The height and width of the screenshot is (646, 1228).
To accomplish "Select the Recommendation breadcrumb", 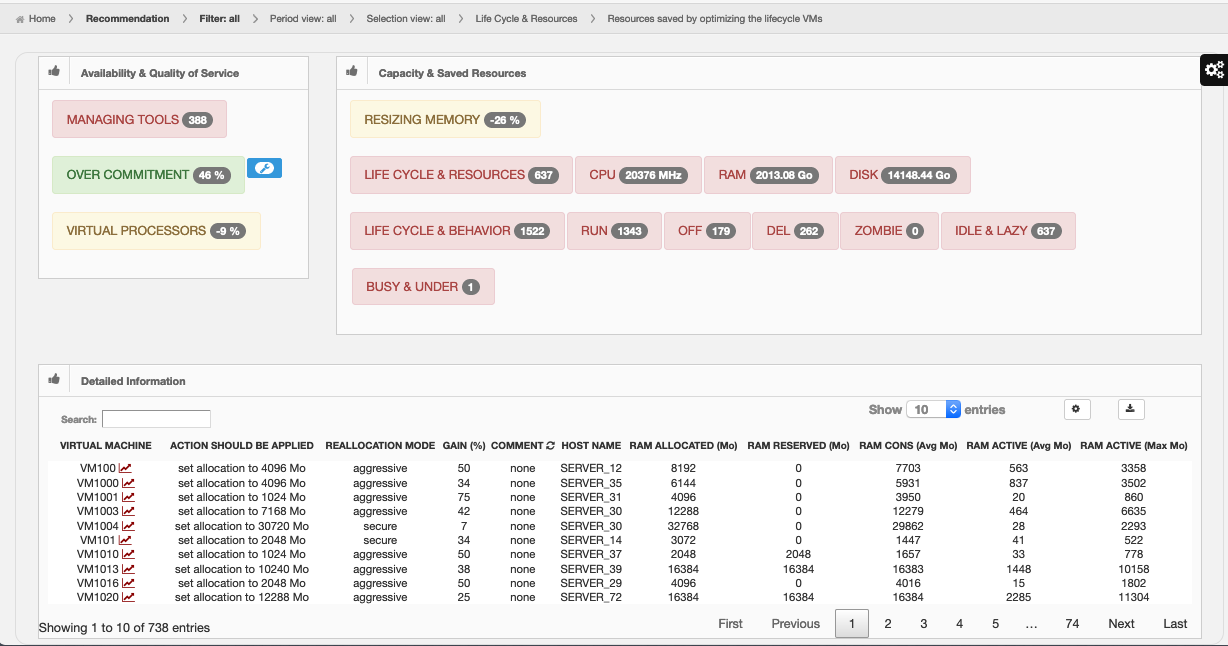I will (x=127, y=18).
